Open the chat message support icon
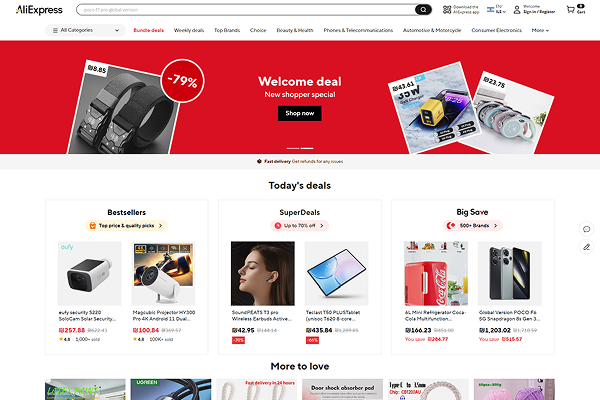600x400 pixels. (586, 229)
